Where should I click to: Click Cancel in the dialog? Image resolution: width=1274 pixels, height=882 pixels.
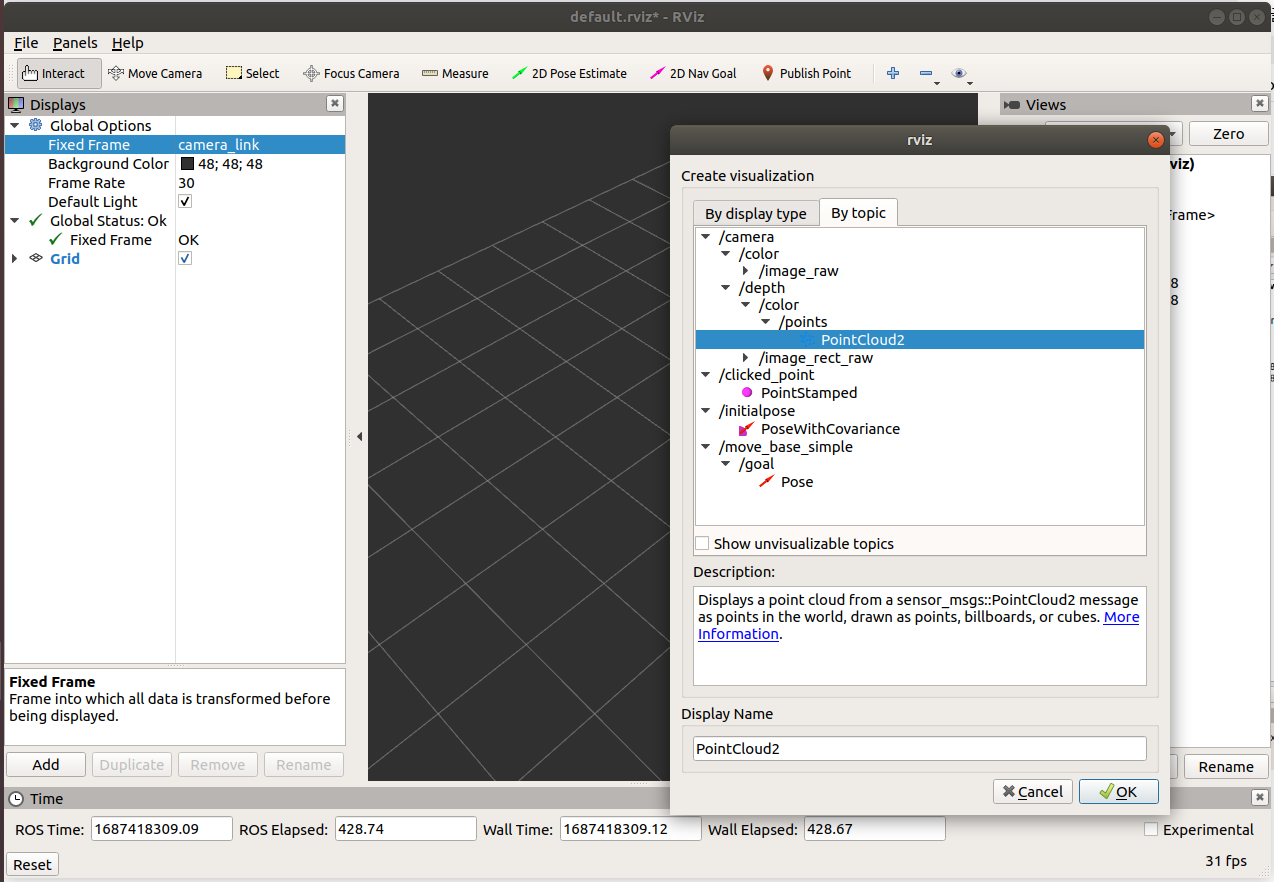coord(1033,791)
